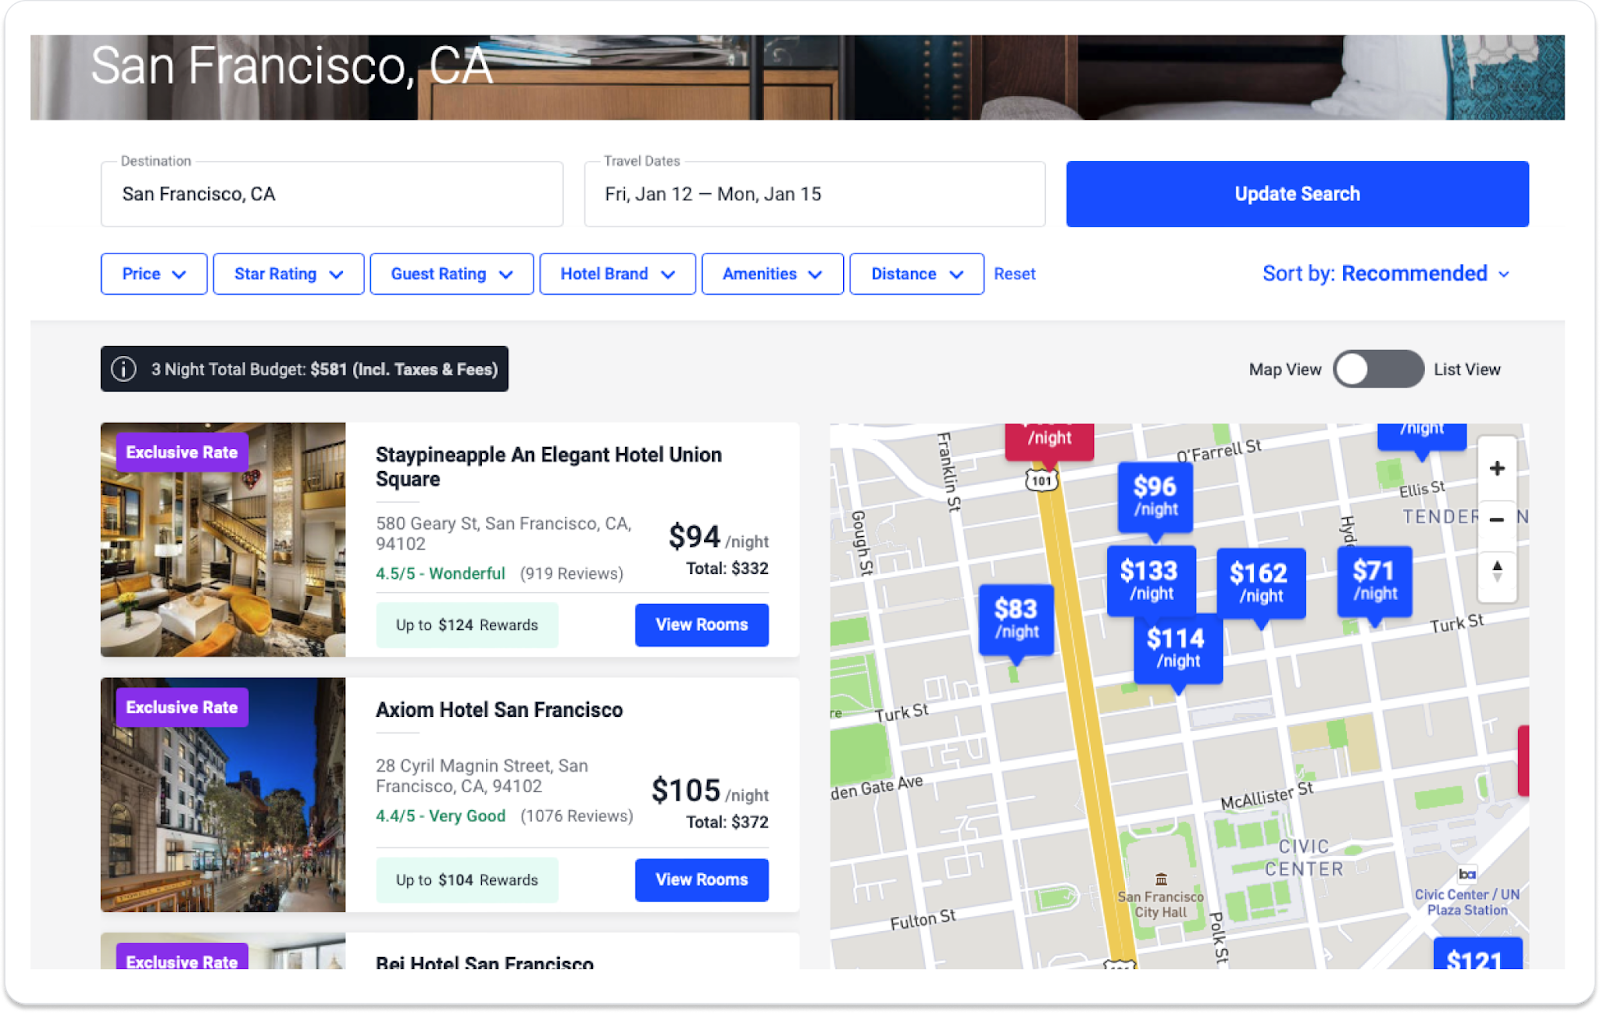Viewport: 1600px width, 1013px height.
Task: Click the 580 Geary St address
Action: (x=503, y=534)
